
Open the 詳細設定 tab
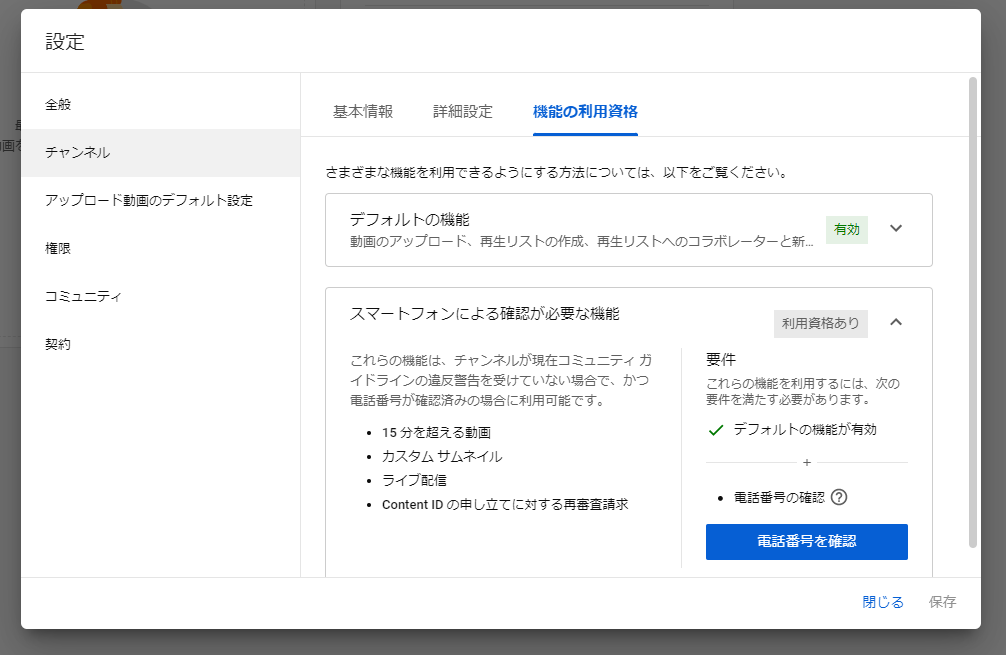463,111
